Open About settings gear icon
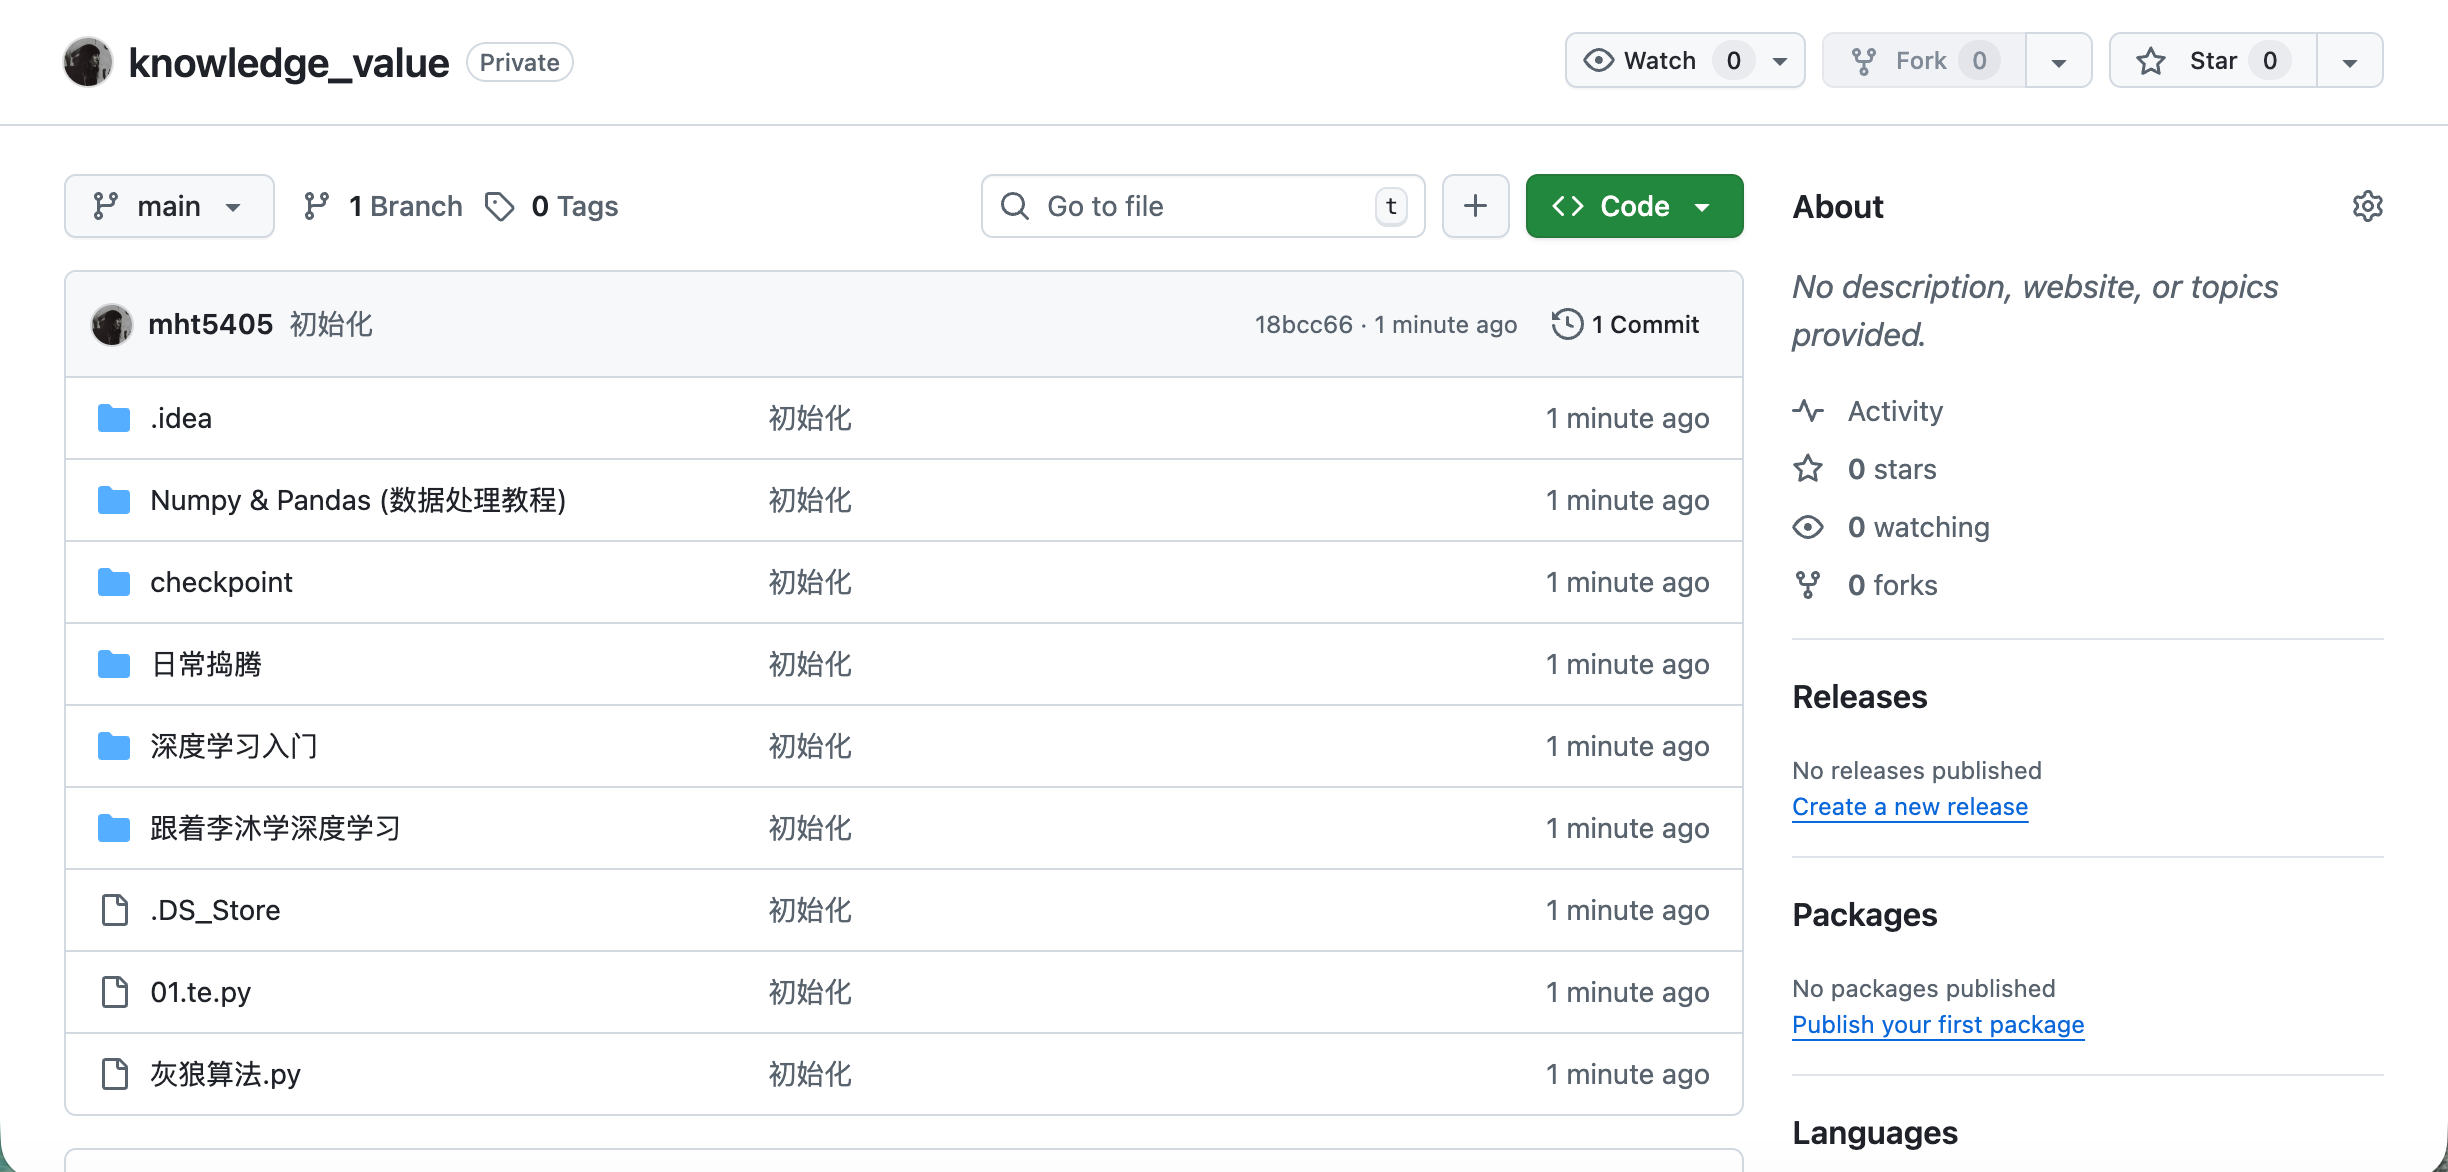The width and height of the screenshot is (2448, 1172). 2367,206
